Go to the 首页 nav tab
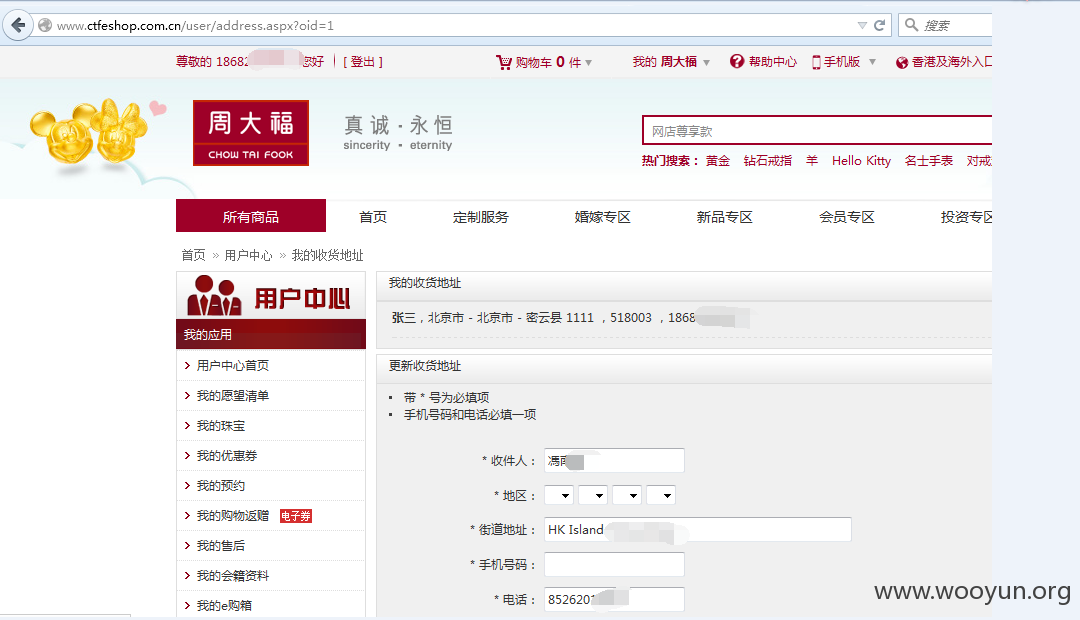The width and height of the screenshot is (1080, 620). pyautogui.click(x=373, y=217)
